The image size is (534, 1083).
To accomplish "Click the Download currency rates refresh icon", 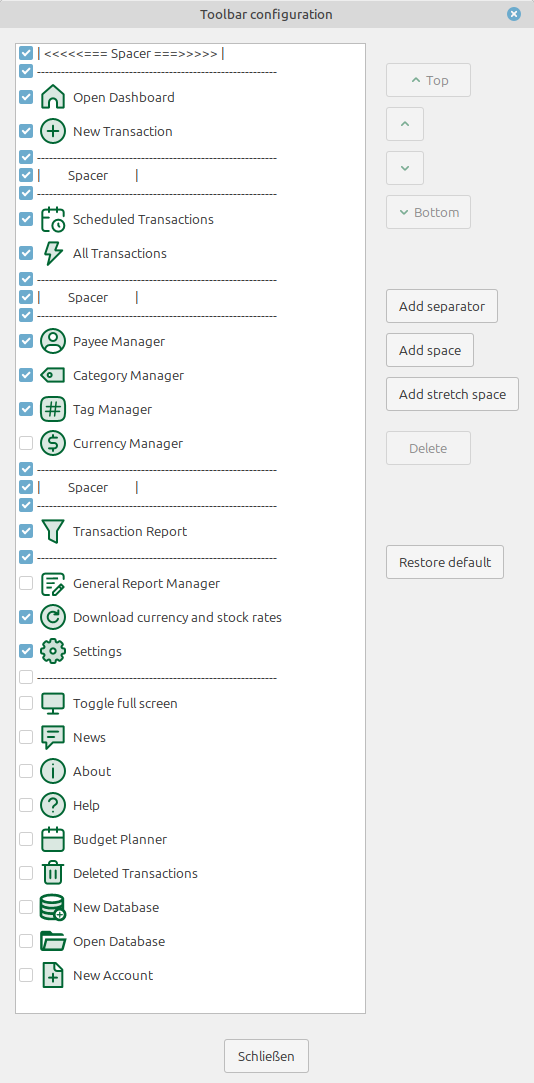I will [53, 617].
